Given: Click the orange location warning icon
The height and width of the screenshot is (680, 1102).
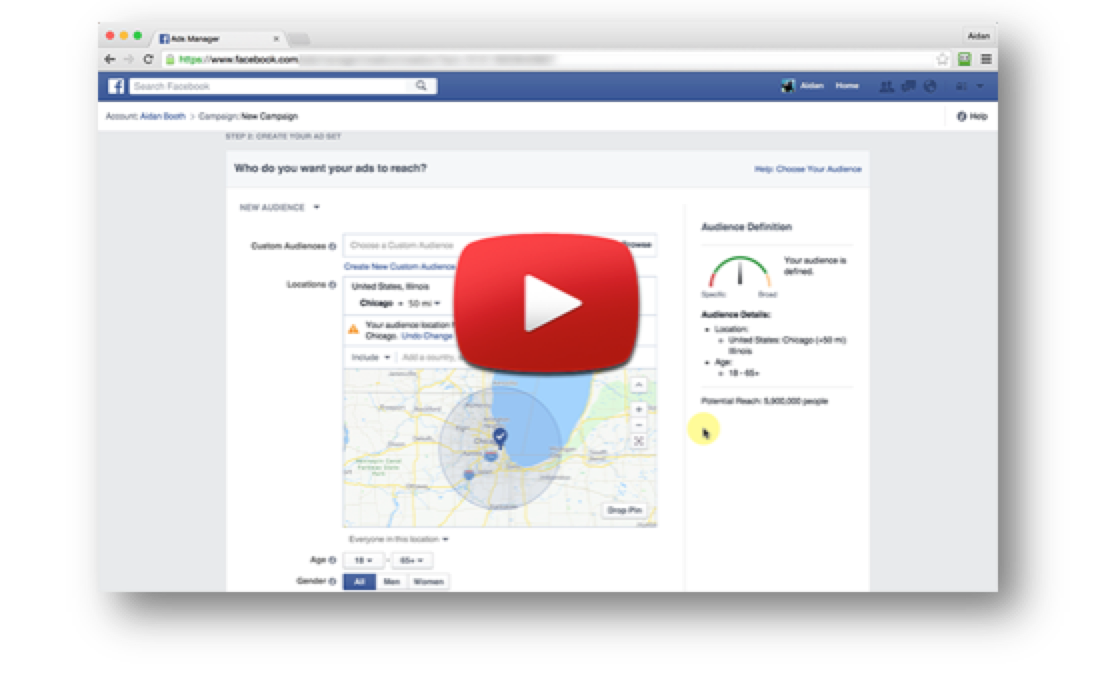Looking at the screenshot, I should click(x=354, y=329).
